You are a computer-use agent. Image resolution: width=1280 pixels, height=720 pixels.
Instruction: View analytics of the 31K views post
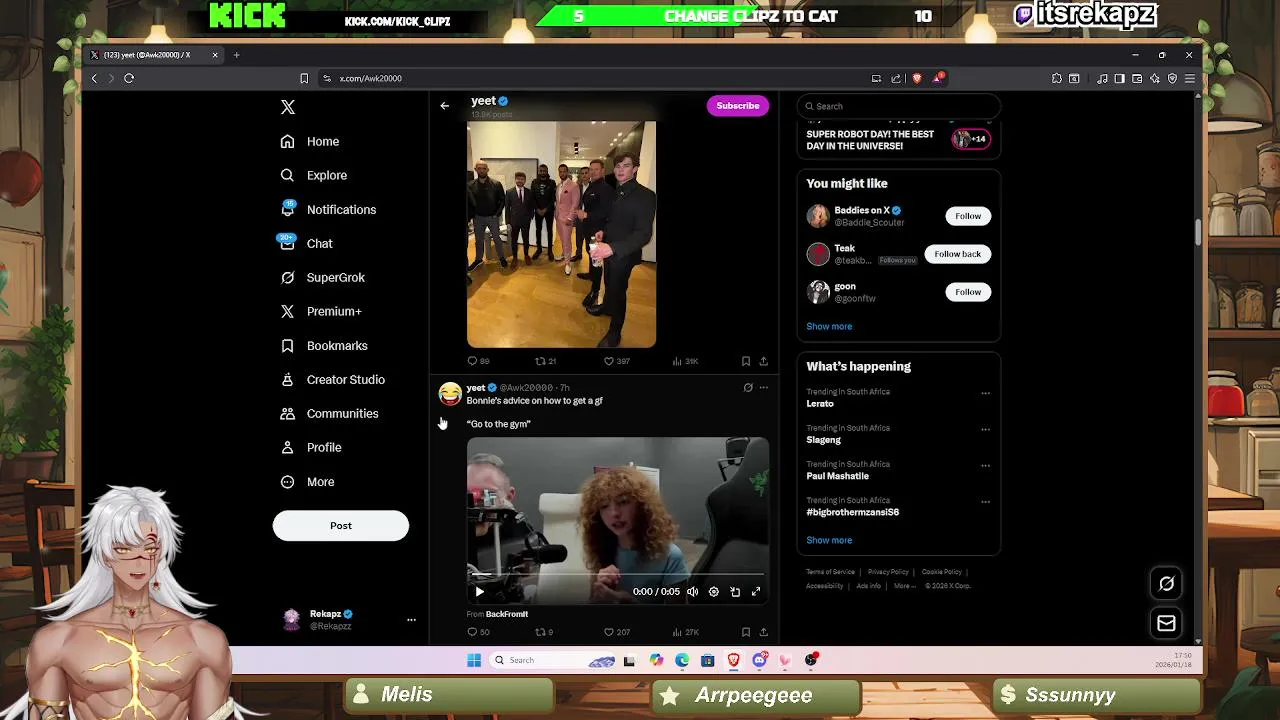[x=686, y=361]
